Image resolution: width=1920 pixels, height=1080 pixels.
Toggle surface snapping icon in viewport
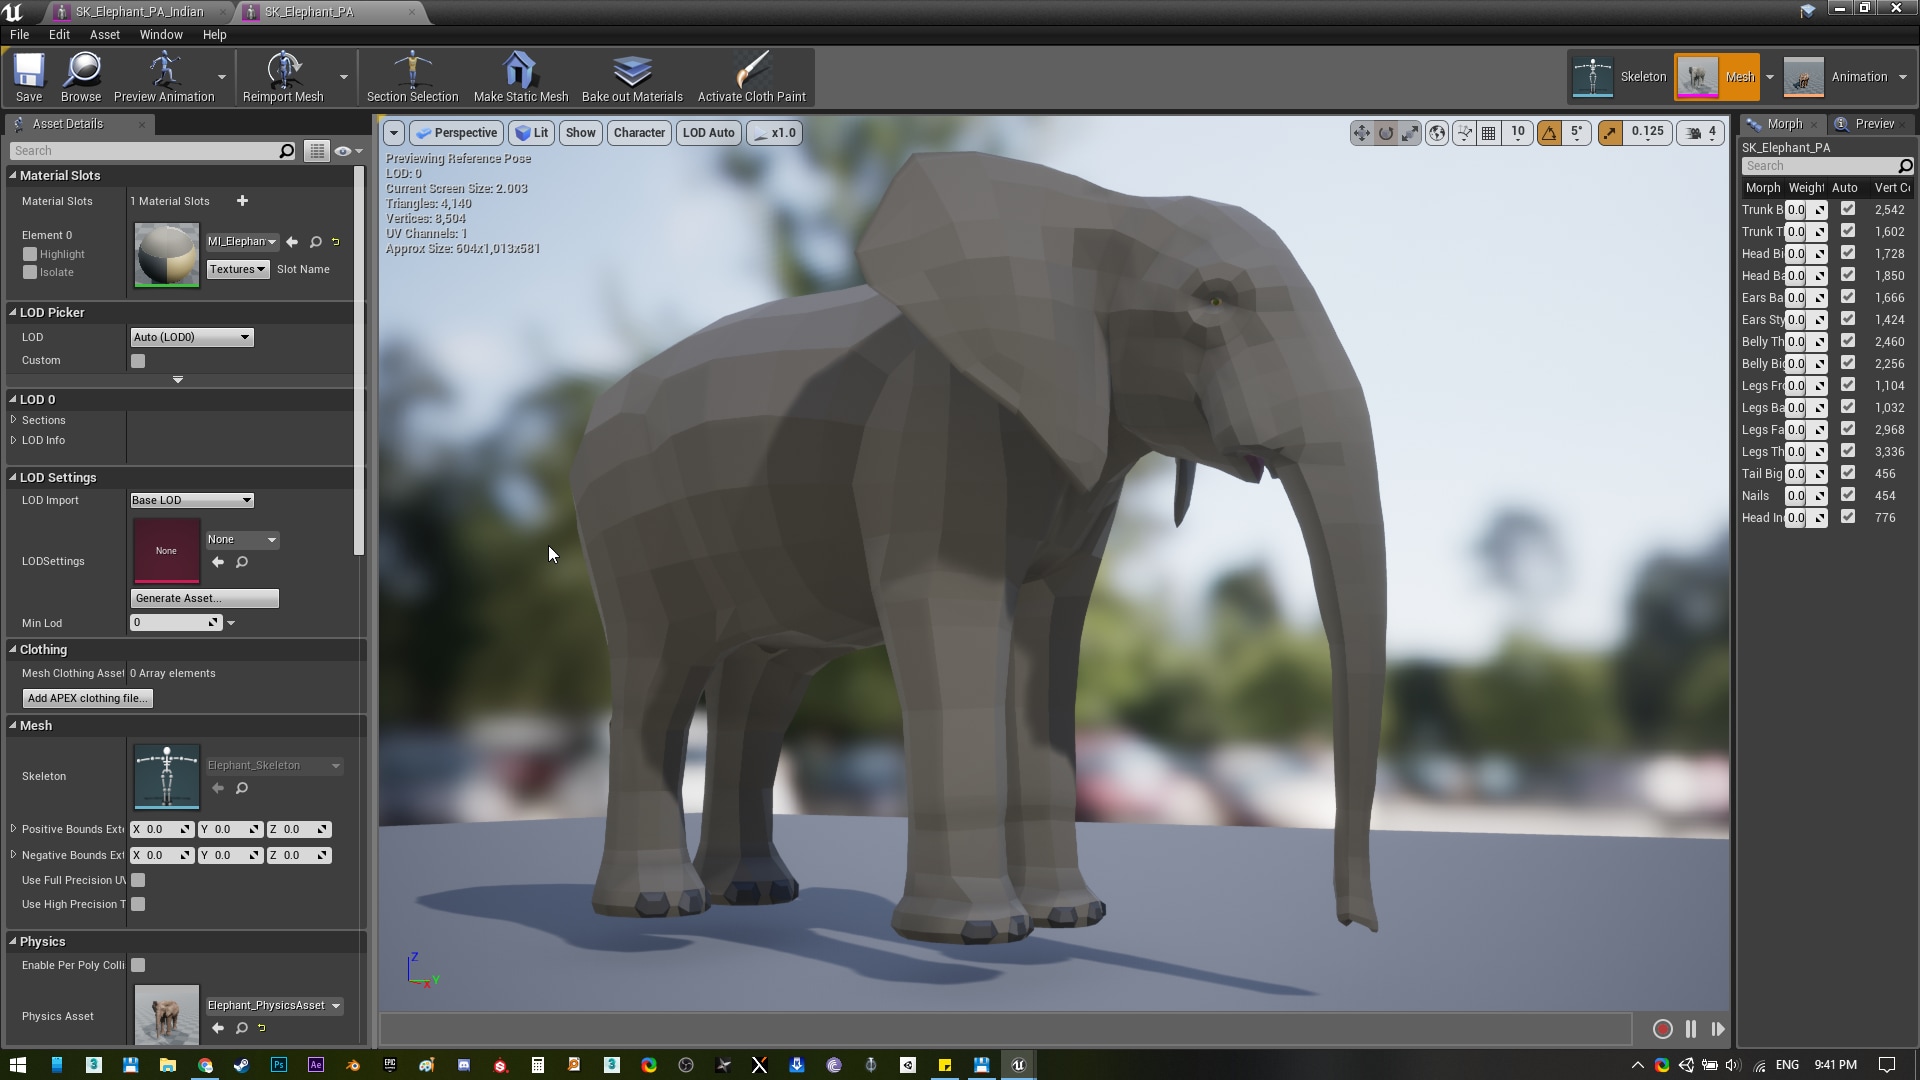click(1464, 133)
